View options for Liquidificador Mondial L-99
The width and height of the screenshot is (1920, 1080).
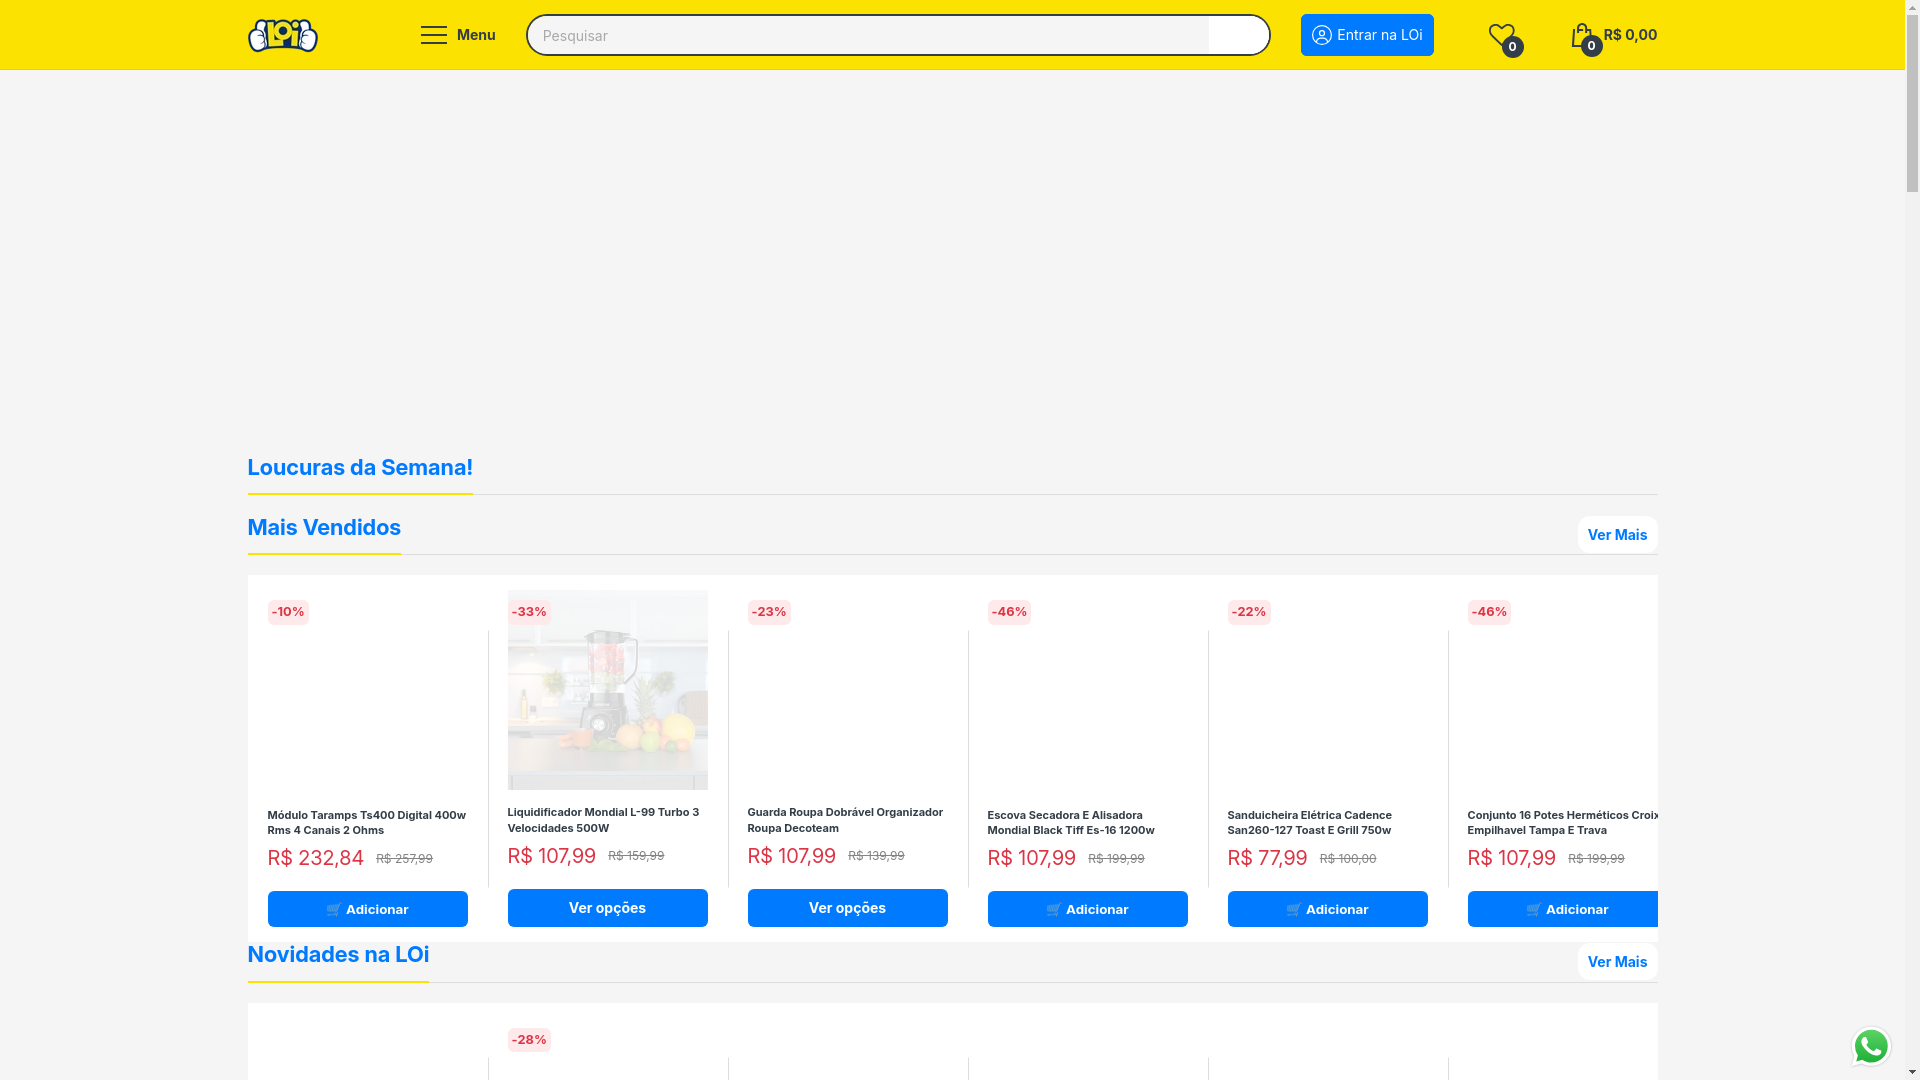607,908
